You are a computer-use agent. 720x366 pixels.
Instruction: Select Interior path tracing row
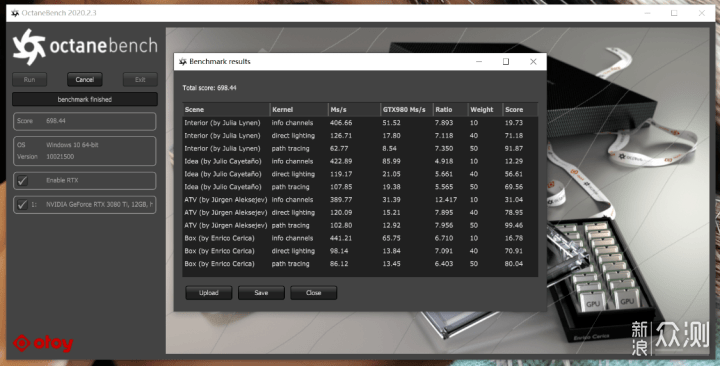coord(360,148)
